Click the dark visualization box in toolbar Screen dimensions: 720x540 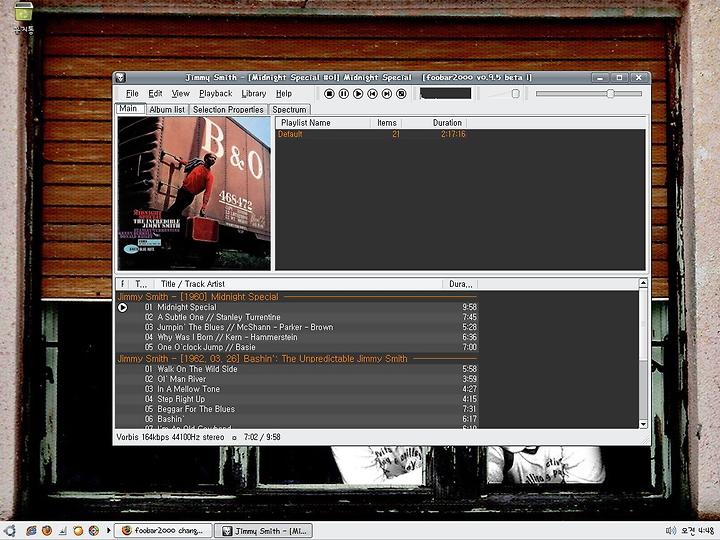(x=445, y=94)
